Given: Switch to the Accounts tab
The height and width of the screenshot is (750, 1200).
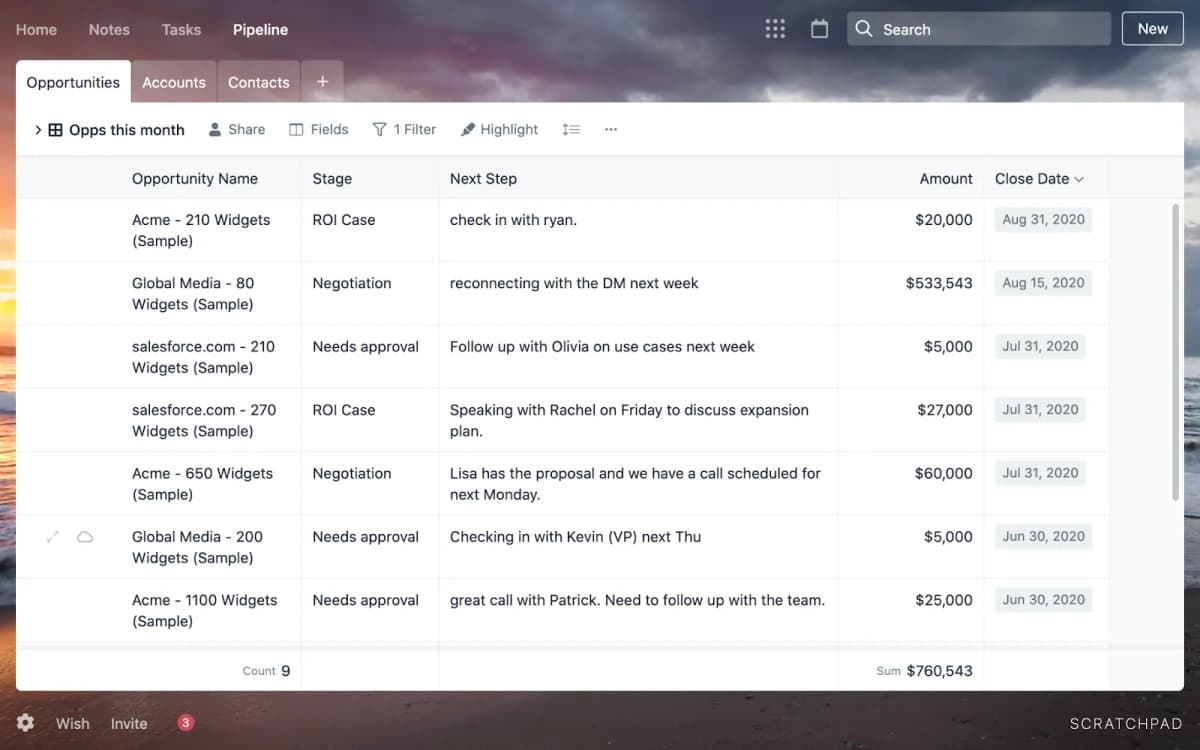Looking at the screenshot, I should tap(174, 82).
